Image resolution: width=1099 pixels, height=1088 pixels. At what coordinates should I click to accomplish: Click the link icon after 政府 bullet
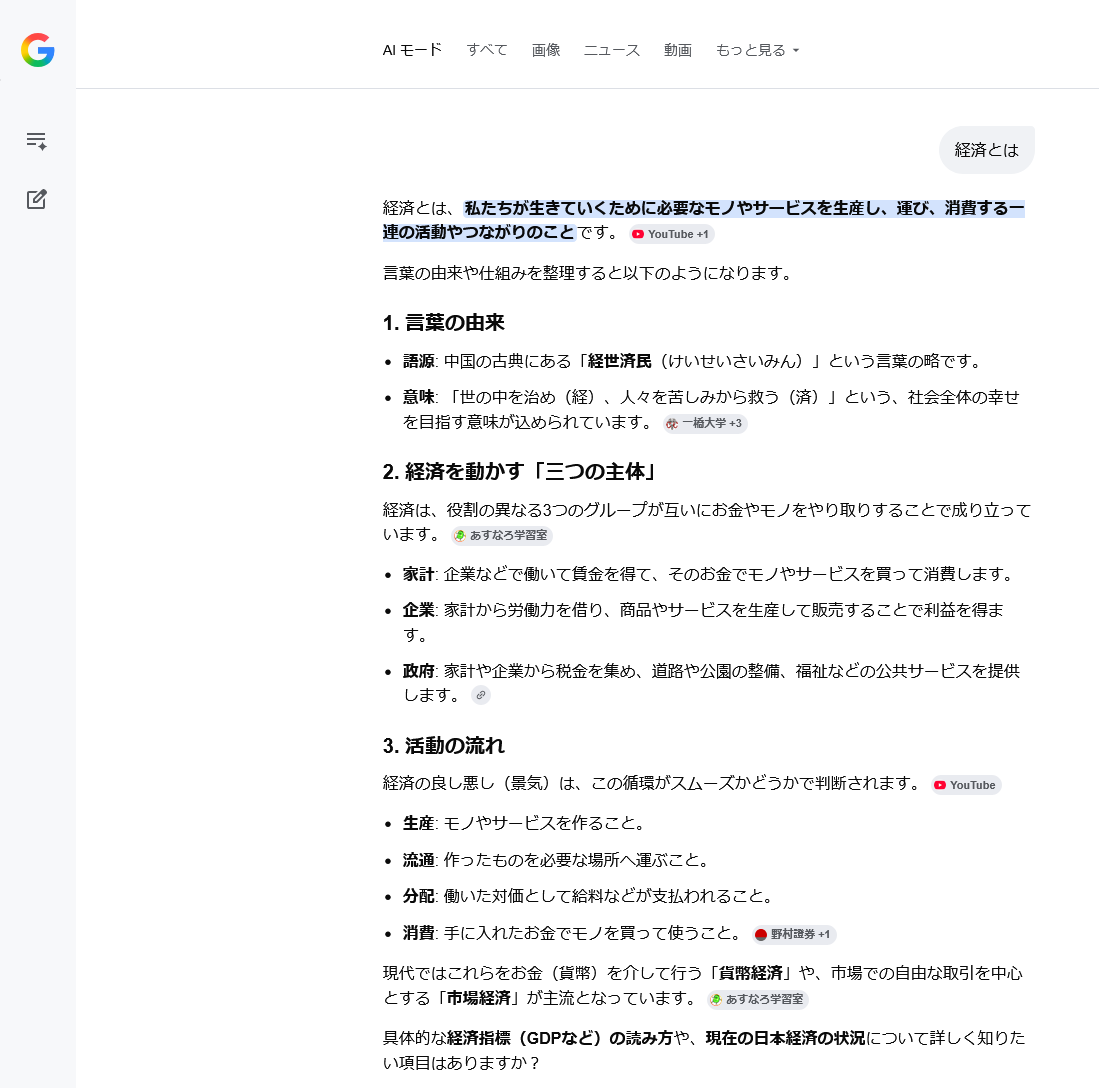(x=481, y=695)
